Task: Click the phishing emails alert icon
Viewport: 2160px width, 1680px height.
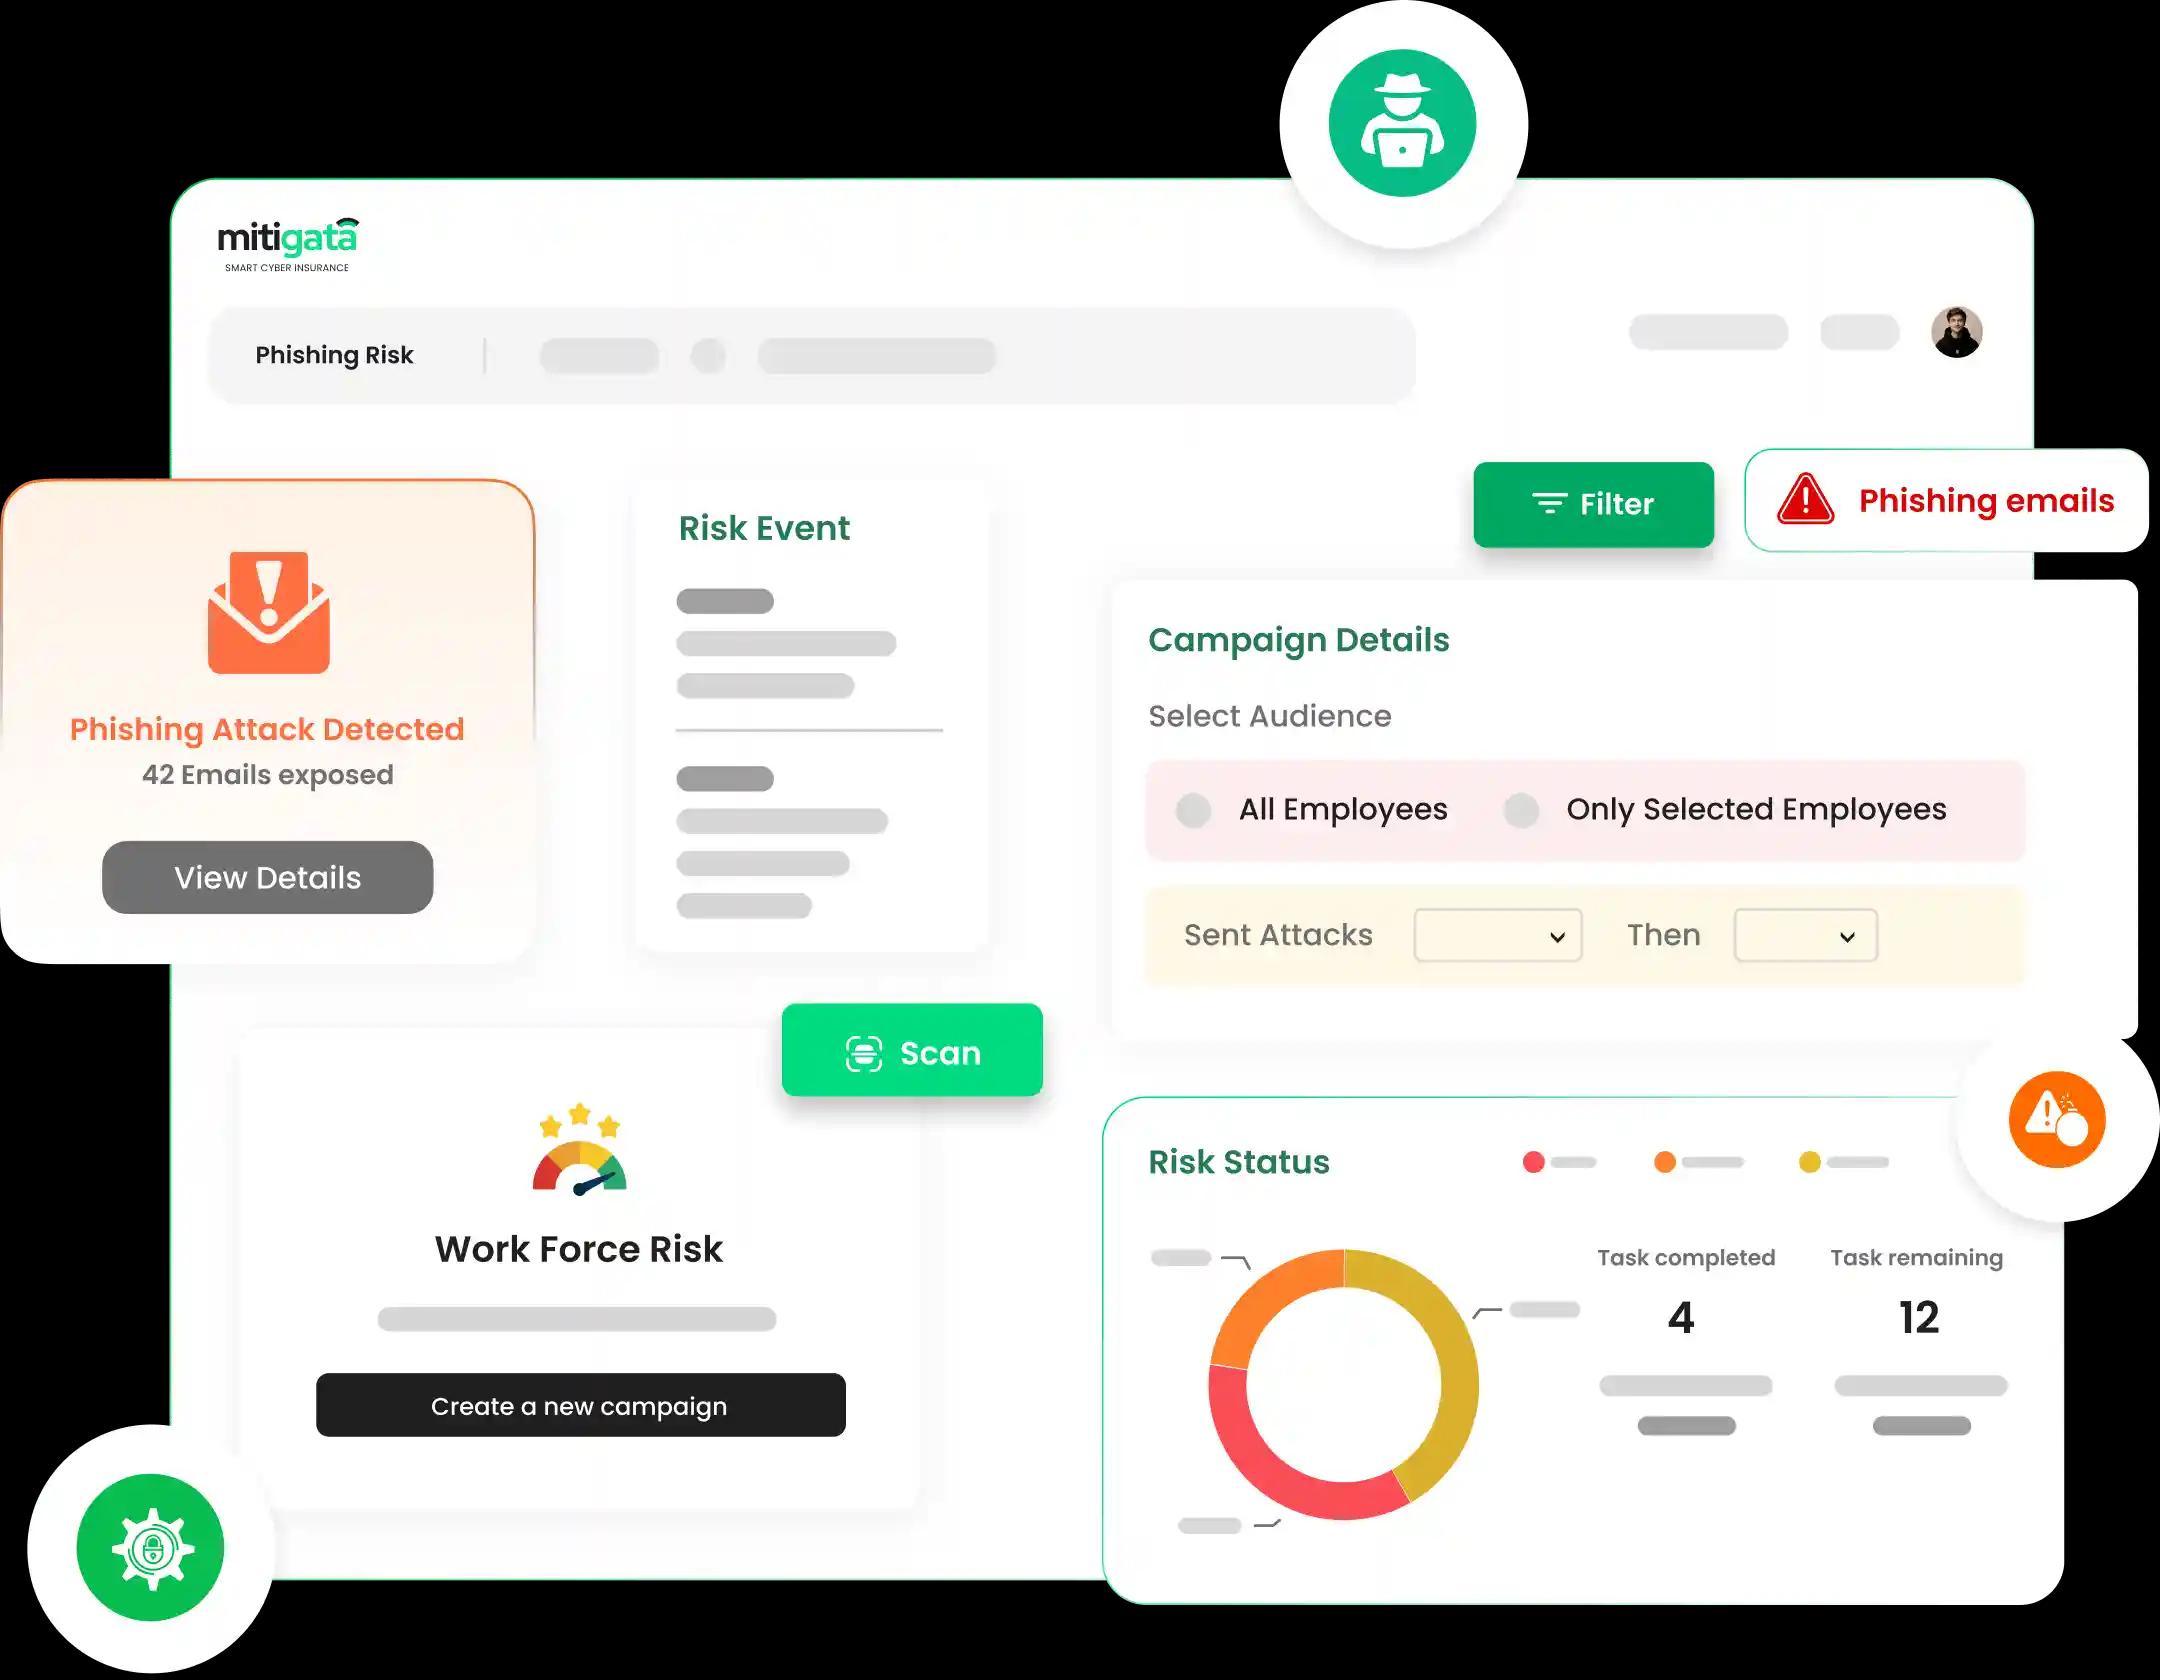Action: click(1806, 503)
